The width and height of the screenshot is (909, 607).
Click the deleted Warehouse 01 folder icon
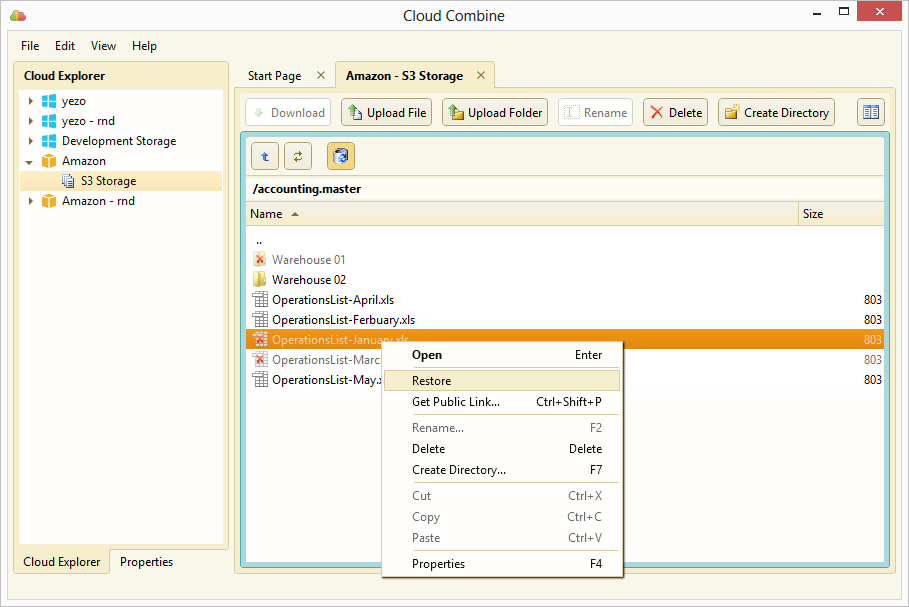[260, 259]
